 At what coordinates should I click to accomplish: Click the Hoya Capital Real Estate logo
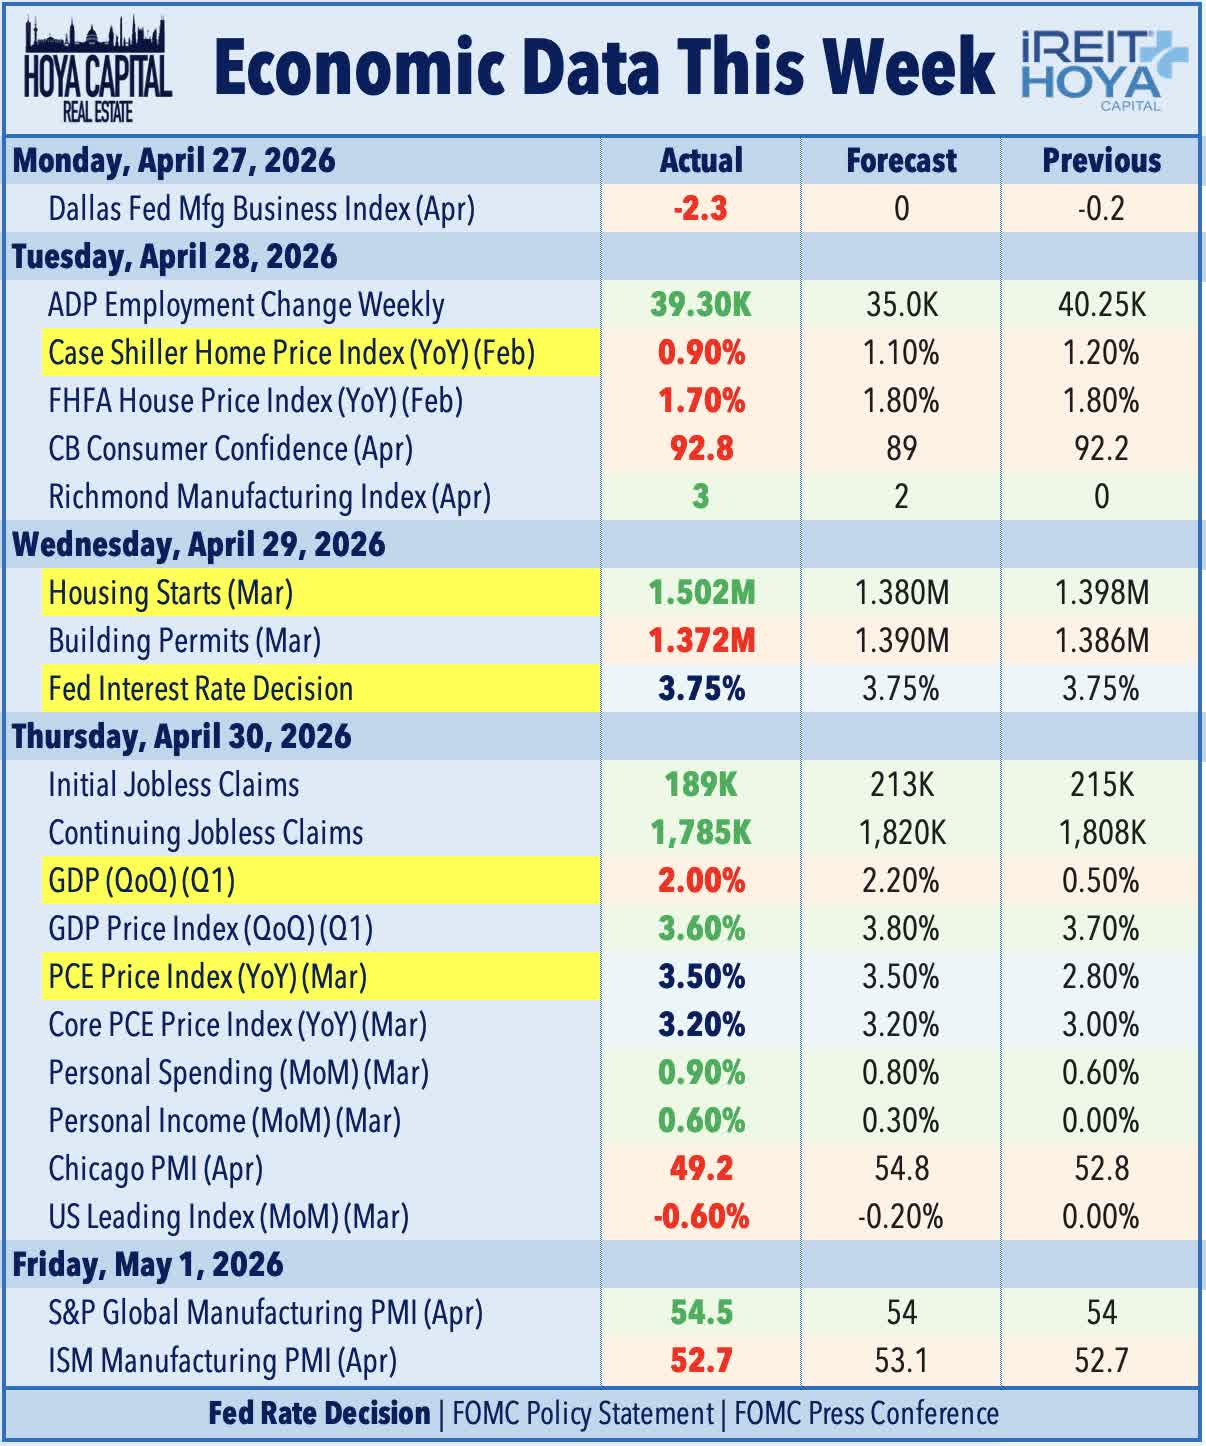click(97, 70)
